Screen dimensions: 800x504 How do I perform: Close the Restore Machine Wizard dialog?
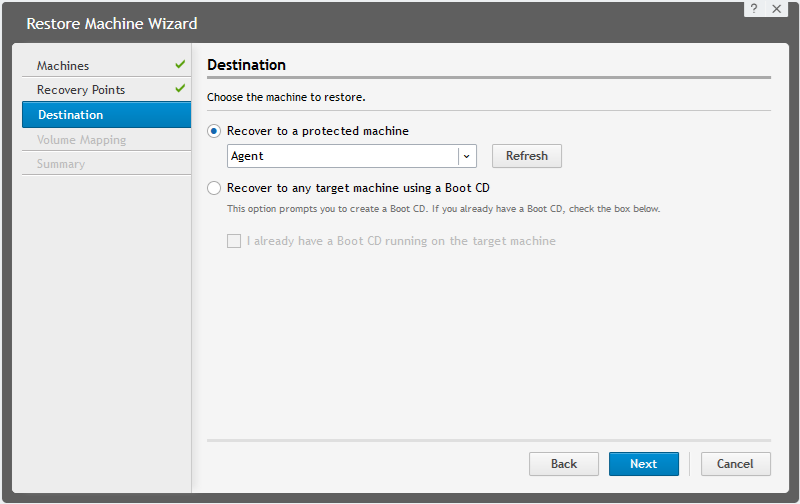click(777, 8)
